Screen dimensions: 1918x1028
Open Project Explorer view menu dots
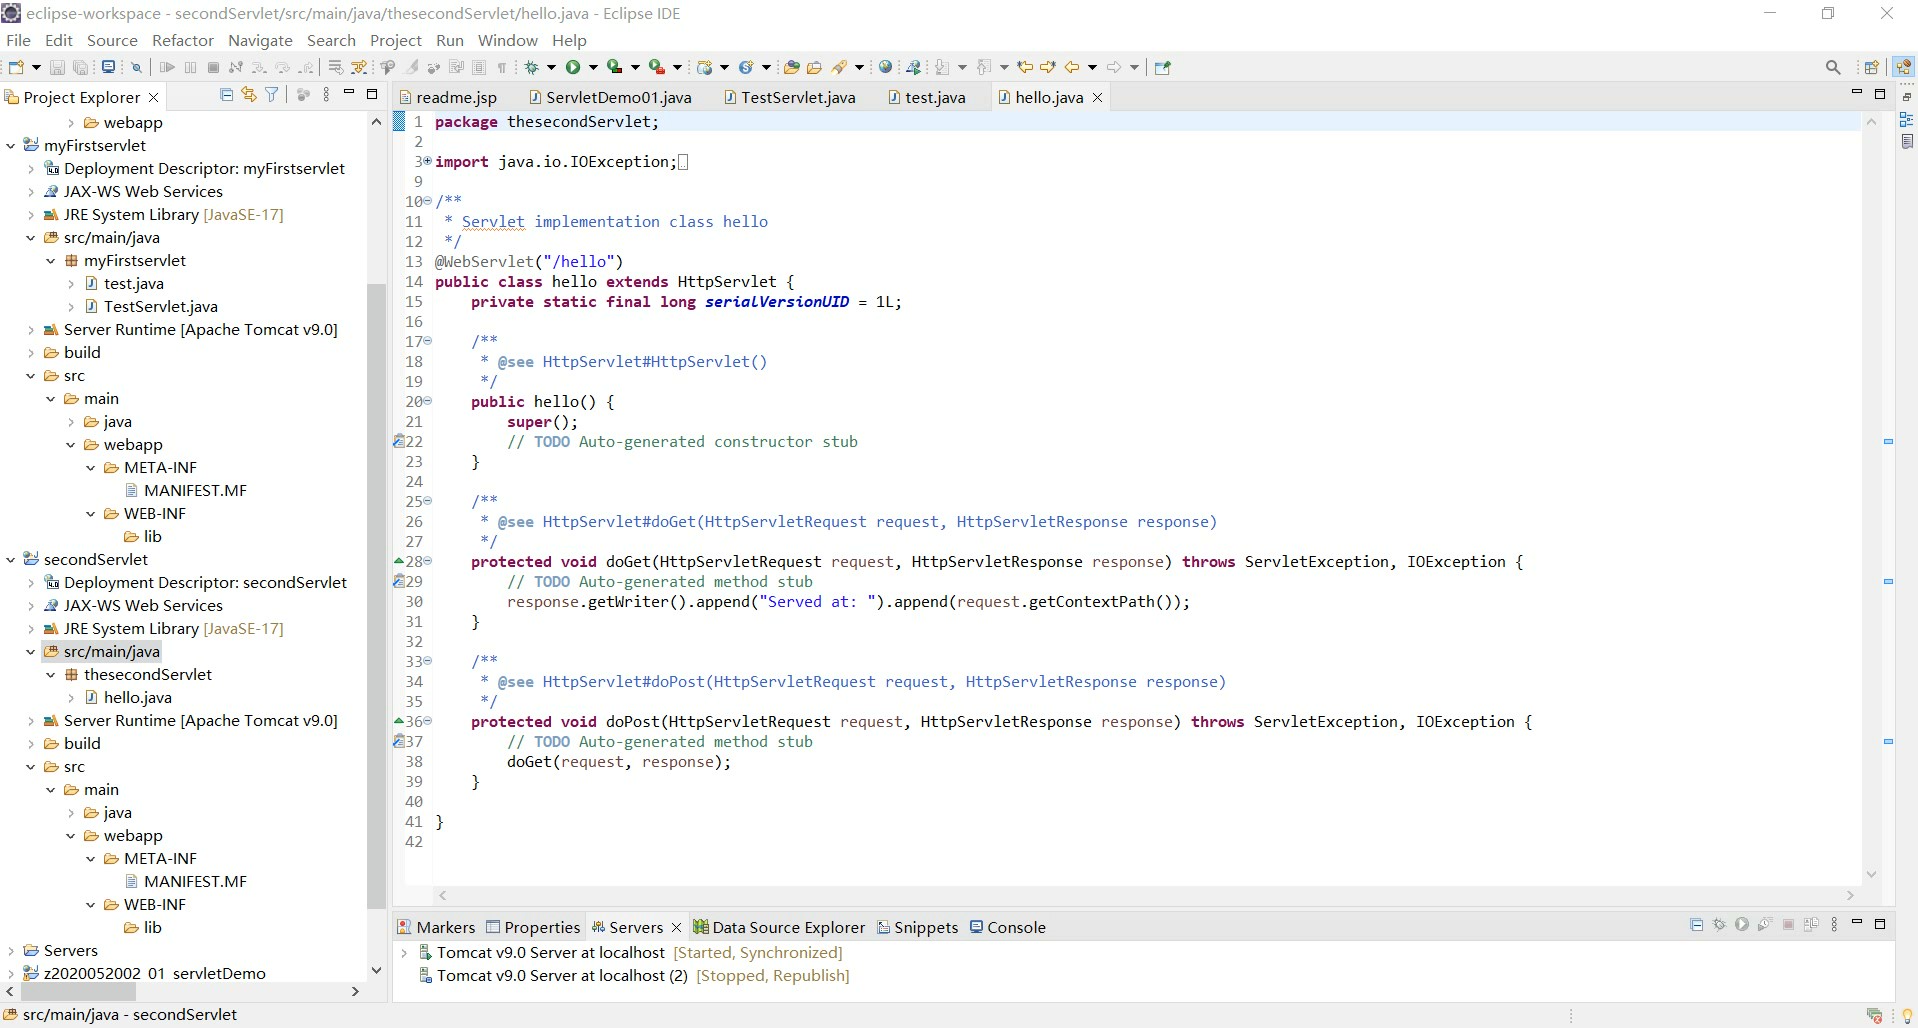point(326,94)
